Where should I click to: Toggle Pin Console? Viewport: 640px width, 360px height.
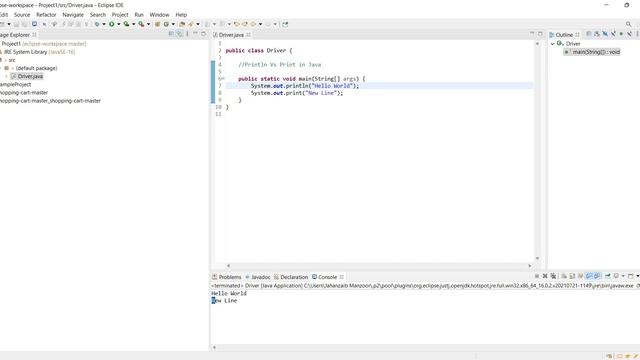point(607,276)
